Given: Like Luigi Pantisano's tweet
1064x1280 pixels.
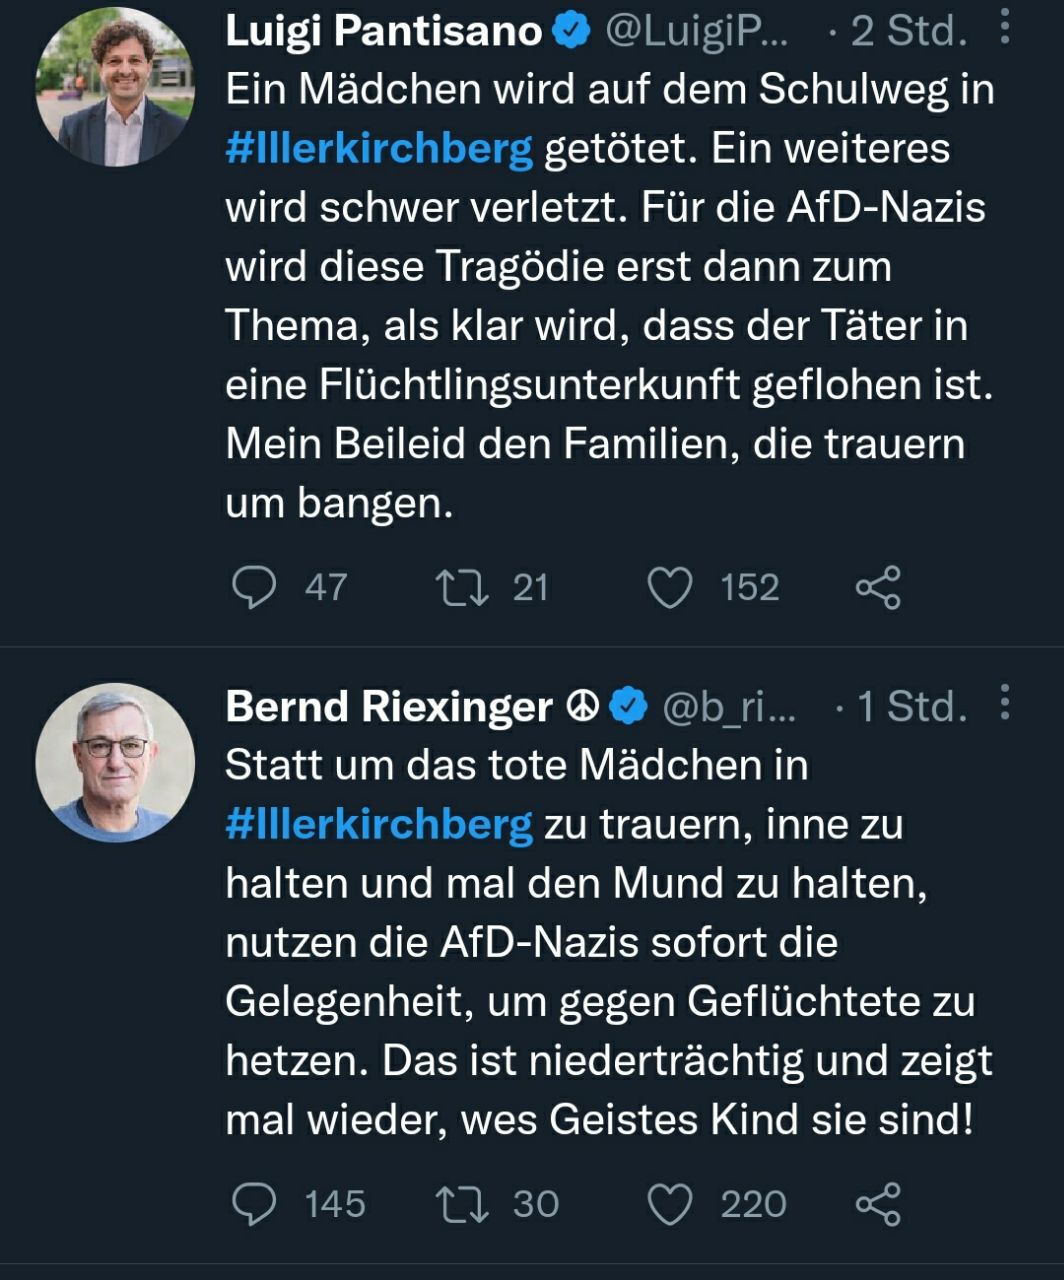Looking at the screenshot, I should (x=670, y=587).
